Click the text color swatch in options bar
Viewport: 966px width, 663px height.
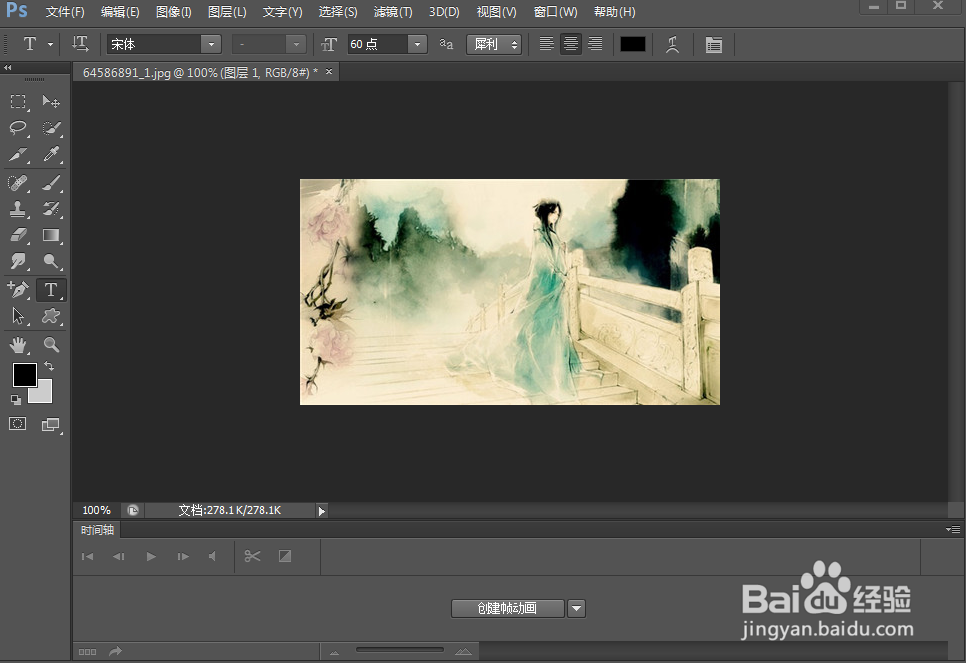[633, 44]
